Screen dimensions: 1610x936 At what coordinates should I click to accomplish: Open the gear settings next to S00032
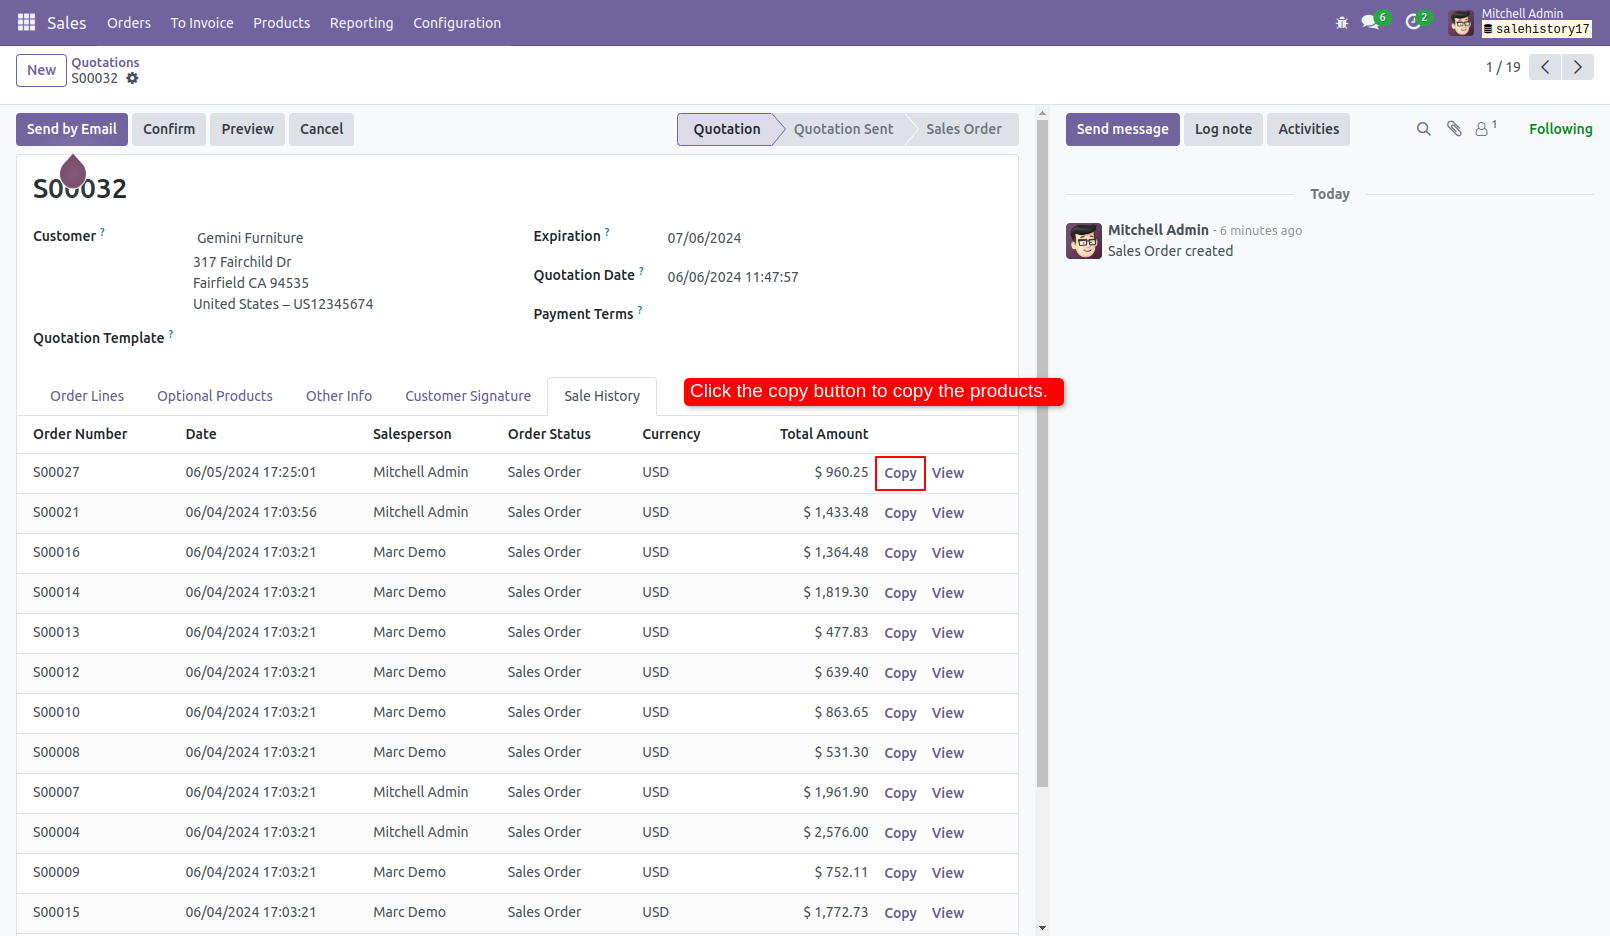tap(133, 78)
